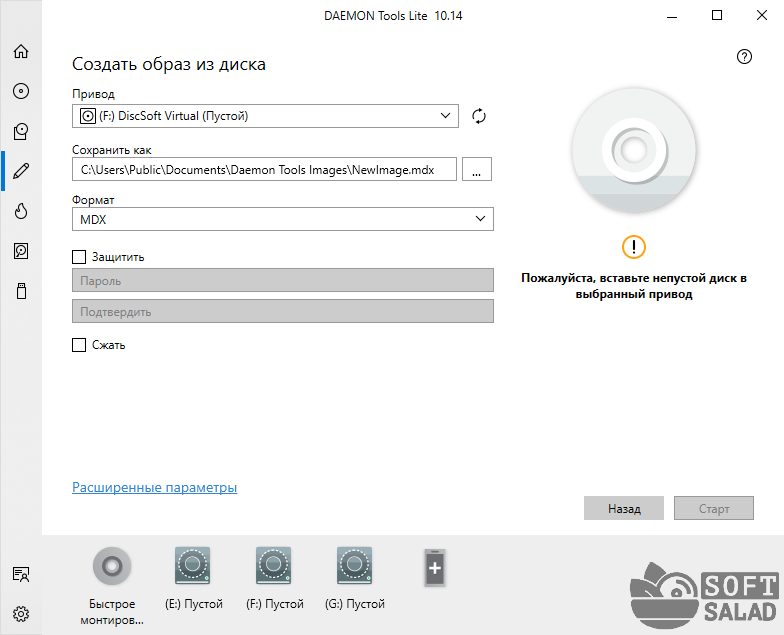Select the (E:) Пустой virtual drive
This screenshot has width=784, height=635.
pos(192,566)
